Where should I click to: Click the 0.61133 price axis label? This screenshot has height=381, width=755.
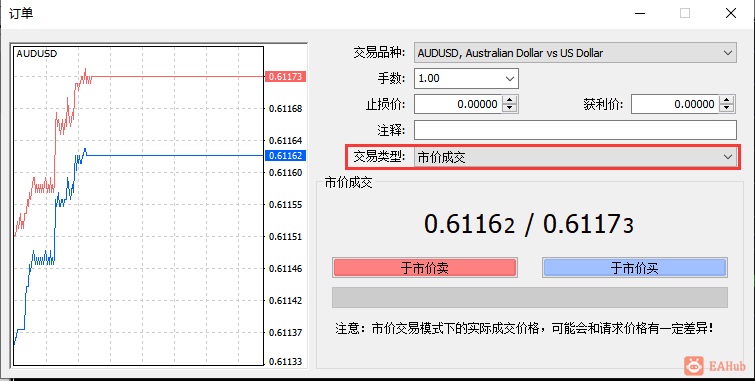click(x=286, y=362)
